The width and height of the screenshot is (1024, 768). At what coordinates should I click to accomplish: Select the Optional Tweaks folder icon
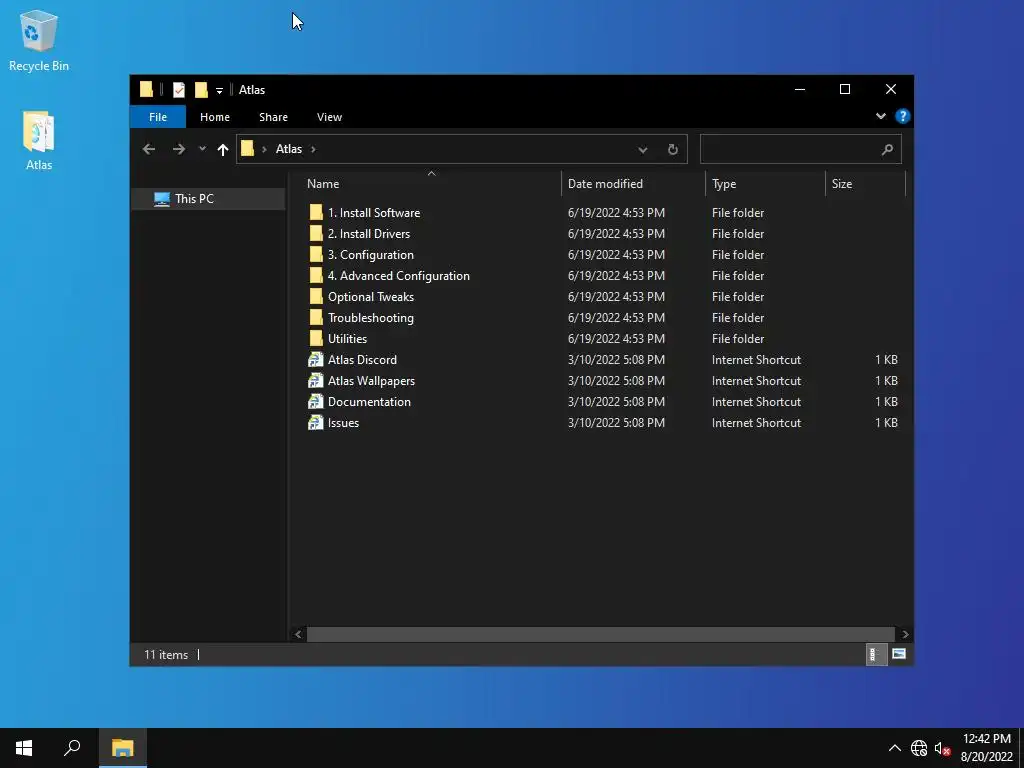[x=316, y=296]
